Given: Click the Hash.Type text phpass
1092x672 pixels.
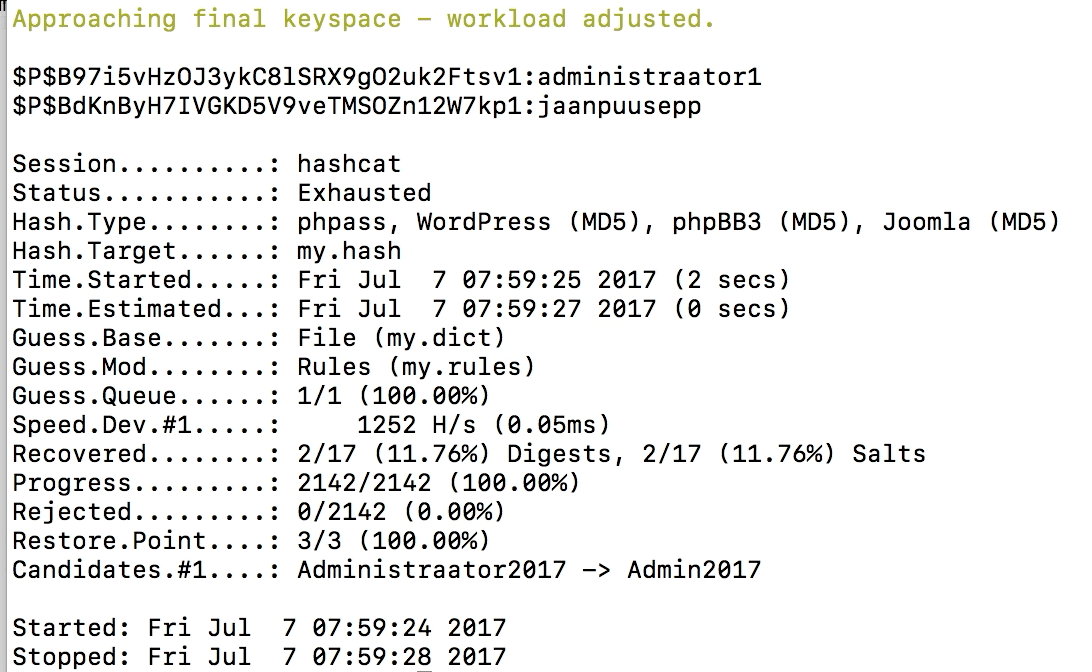Looking at the screenshot, I should pos(341,222).
